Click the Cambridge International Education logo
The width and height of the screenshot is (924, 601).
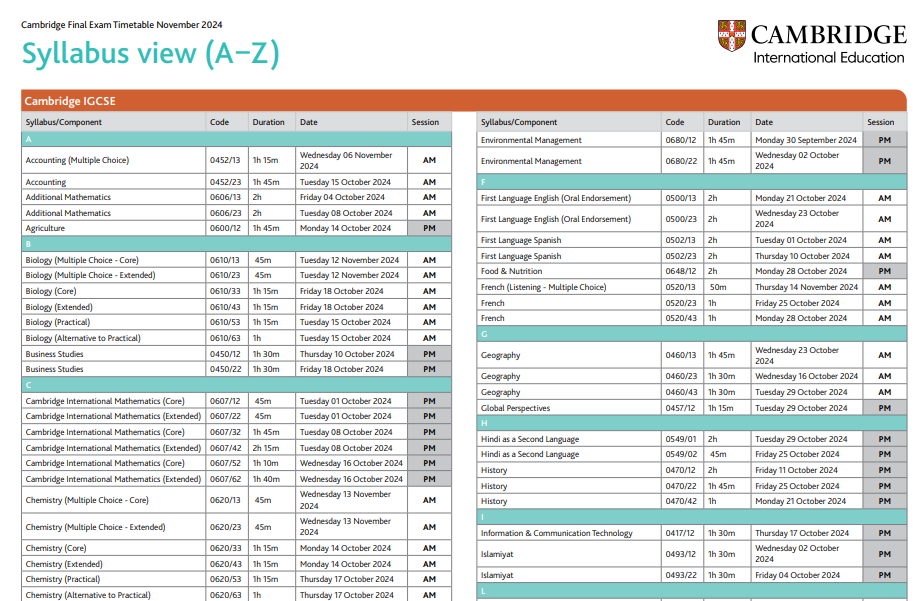pos(811,42)
